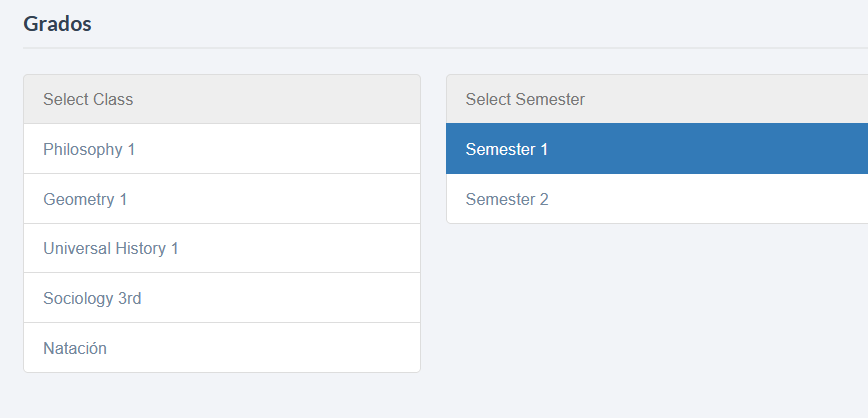
Task: Show grades for Philosophy 1
Action: point(89,149)
